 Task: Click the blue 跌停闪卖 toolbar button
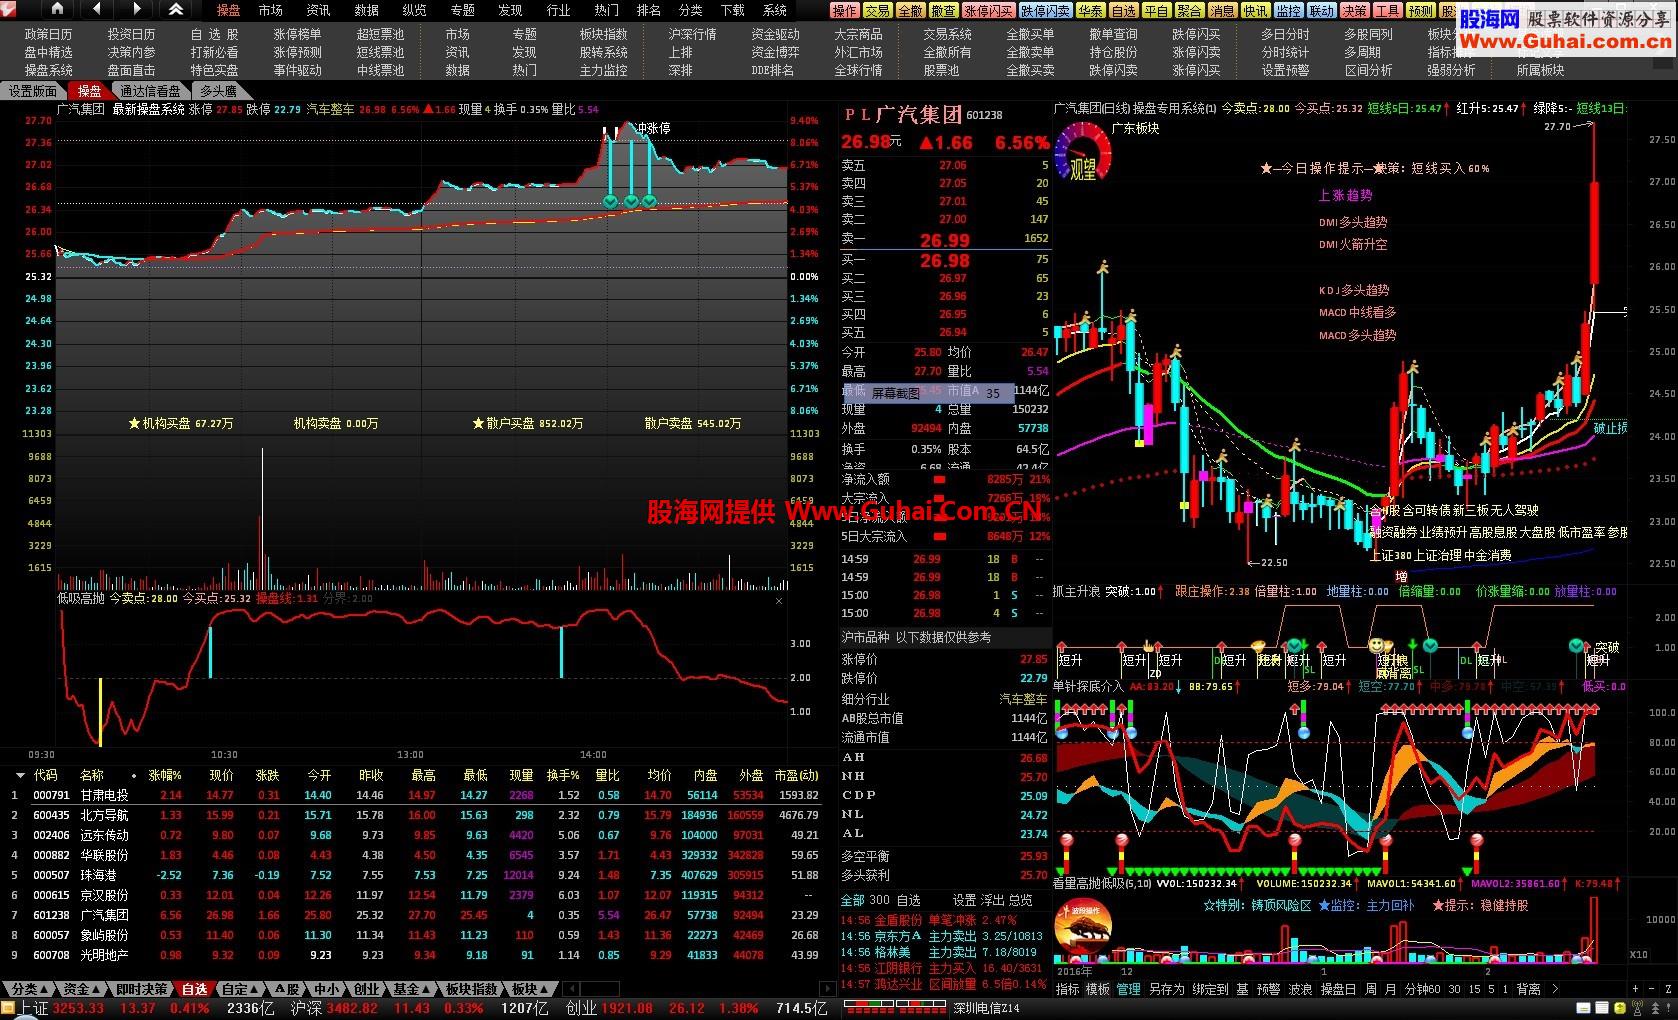(x=1045, y=10)
